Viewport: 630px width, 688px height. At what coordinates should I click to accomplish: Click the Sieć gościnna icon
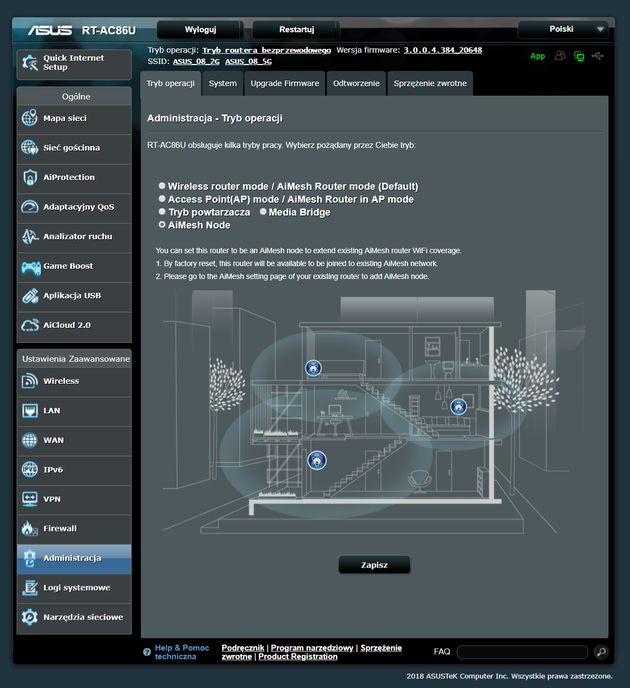(x=29, y=147)
